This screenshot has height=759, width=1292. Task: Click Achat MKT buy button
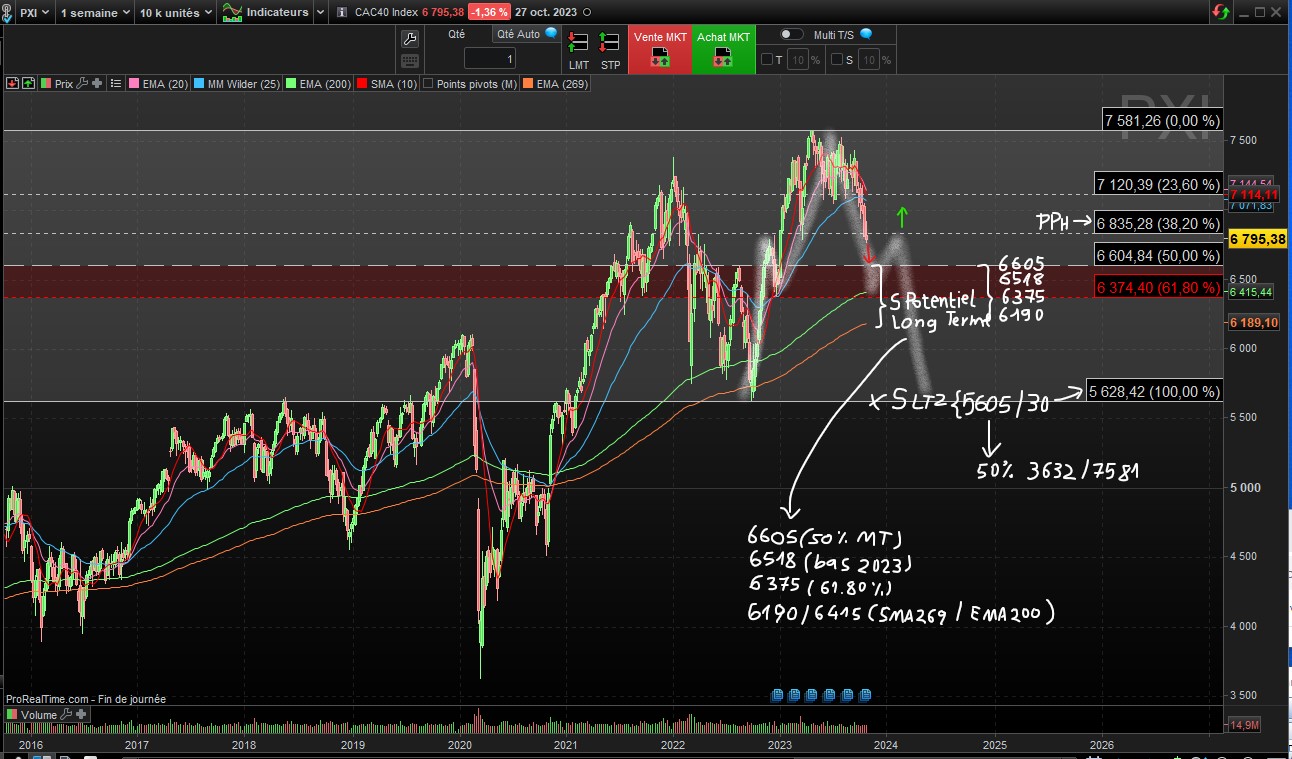(723, 50)
